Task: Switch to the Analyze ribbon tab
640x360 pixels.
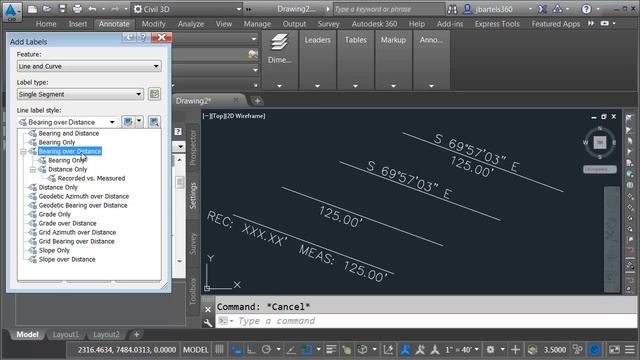Action: (x=191, y=24)
